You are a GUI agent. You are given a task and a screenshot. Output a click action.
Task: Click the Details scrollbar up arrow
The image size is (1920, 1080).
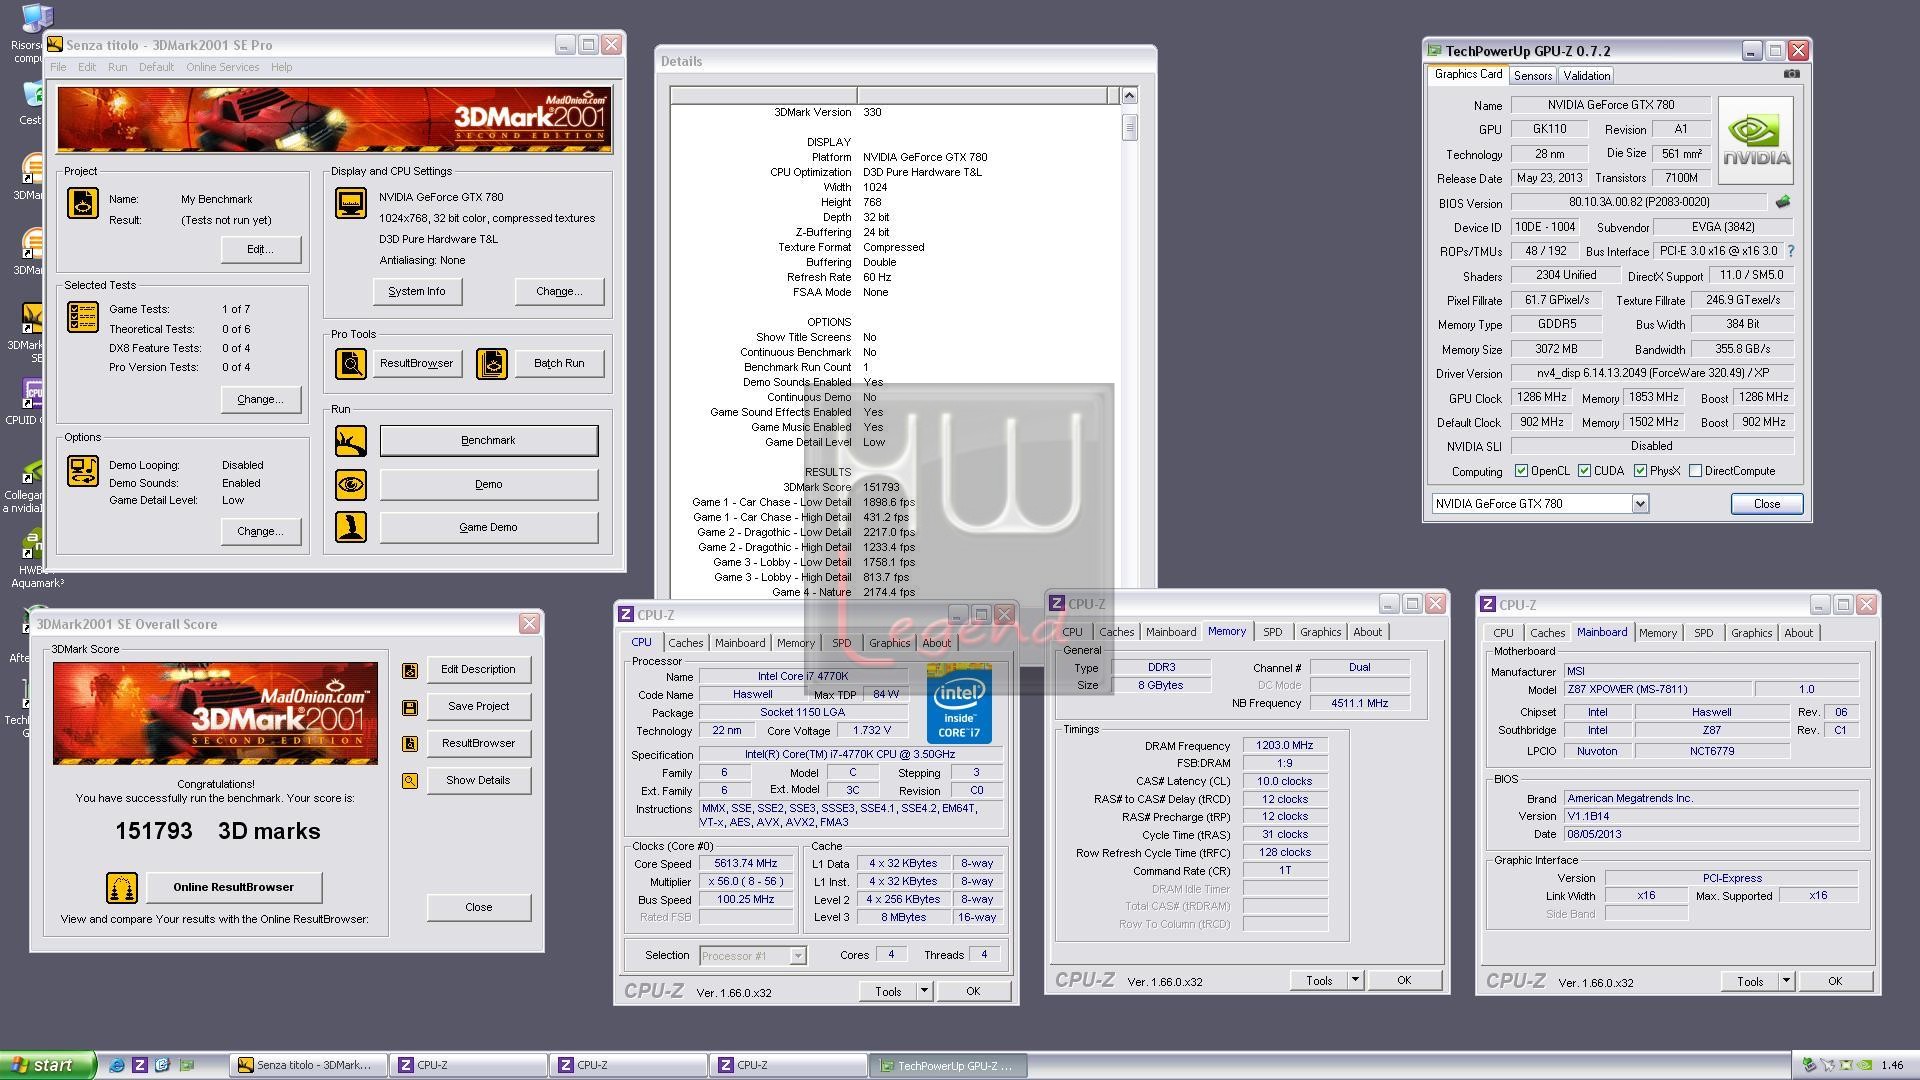click(x=1129, y=96)
